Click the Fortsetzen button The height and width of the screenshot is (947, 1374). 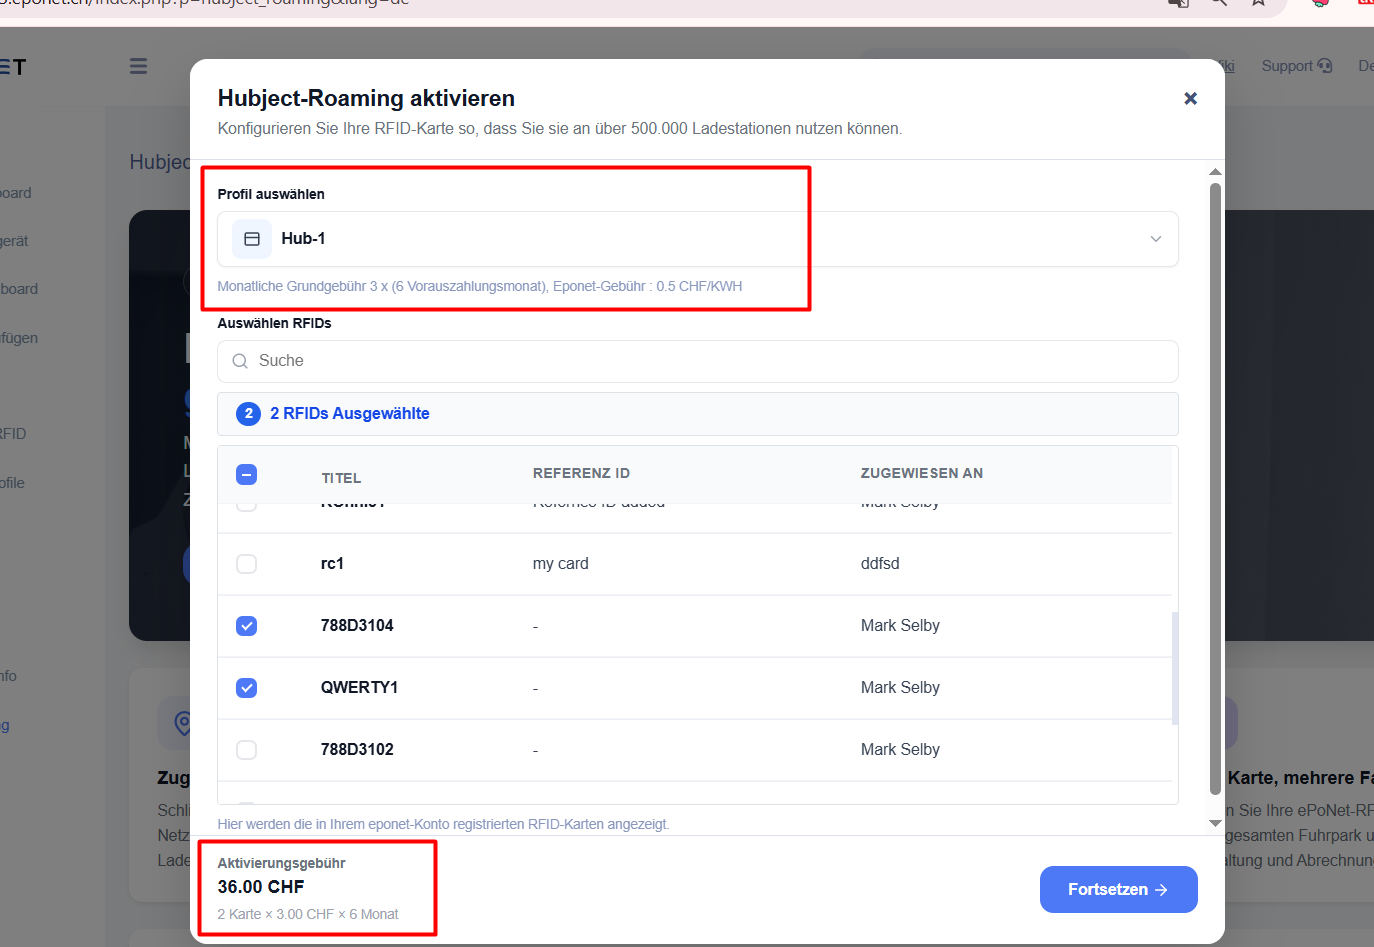1119,889
